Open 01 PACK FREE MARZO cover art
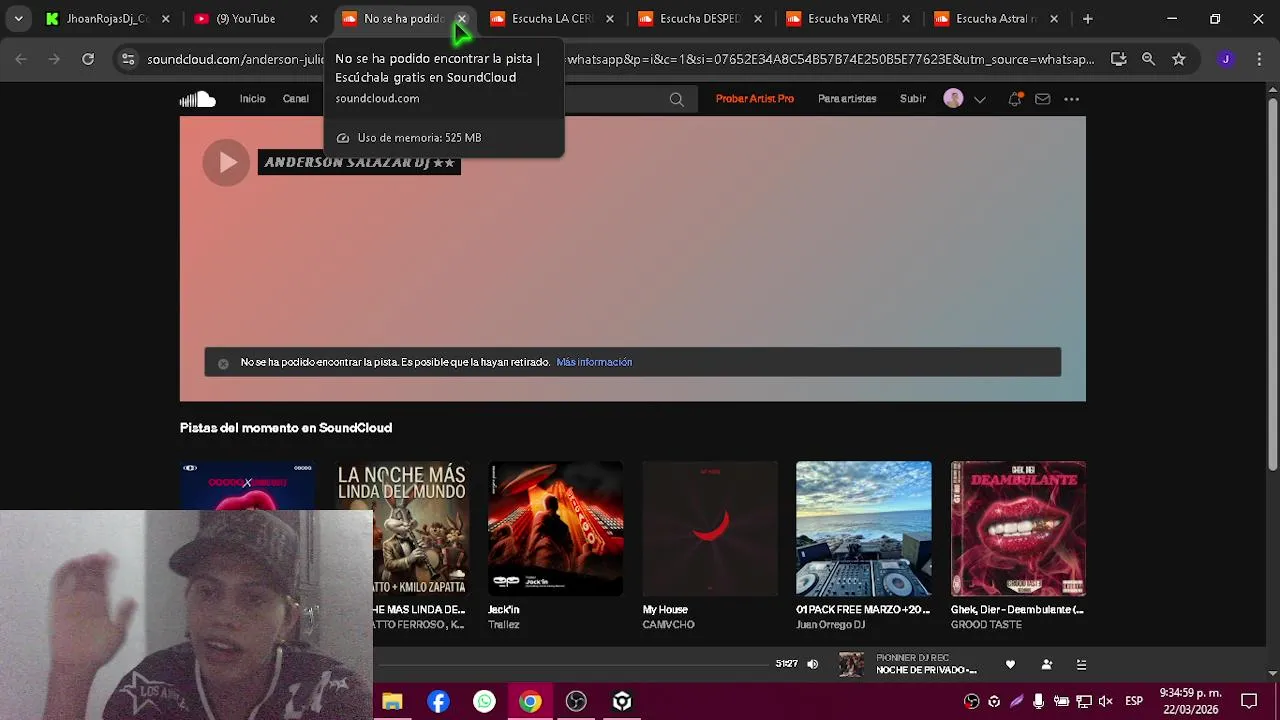This screenshot has width=1280, height=720. (864, 528)
